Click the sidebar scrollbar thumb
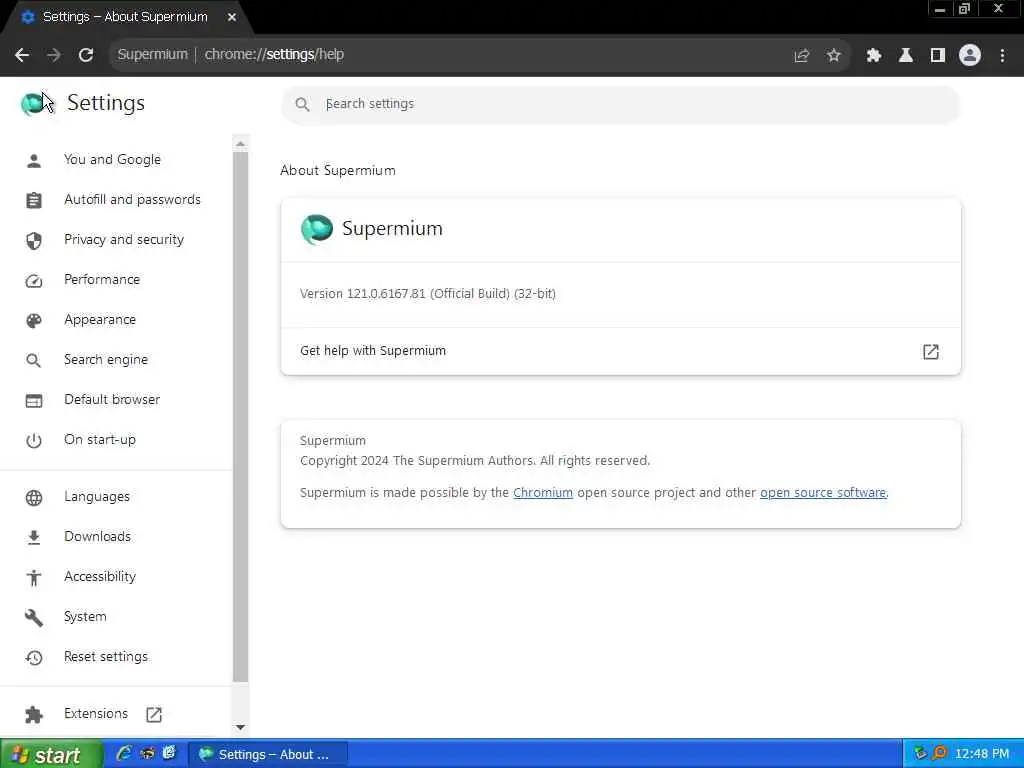Image resolution: width=1024 pixels, height=768 pixels. click(240, 417)
